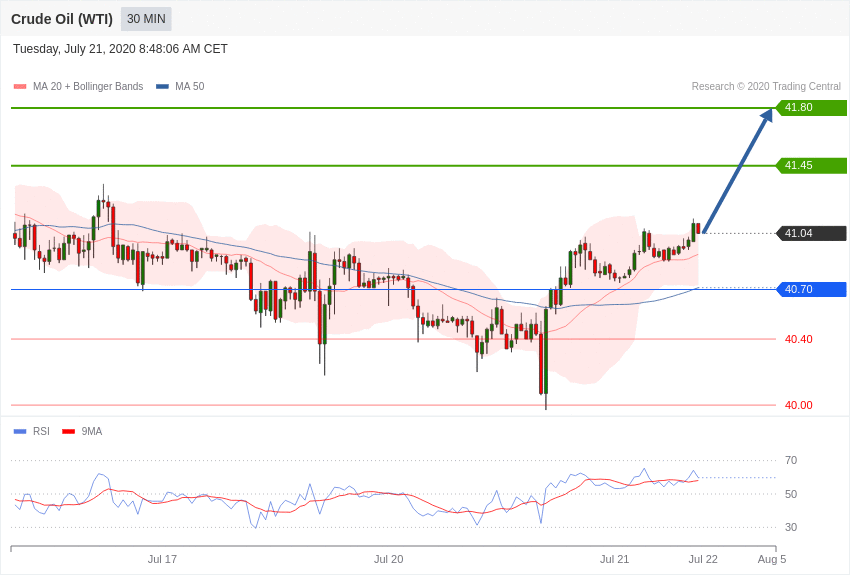Select the 41.80 green resistance price tag
Viewport: 850px width, 576px height.
(x=811, y=107)
